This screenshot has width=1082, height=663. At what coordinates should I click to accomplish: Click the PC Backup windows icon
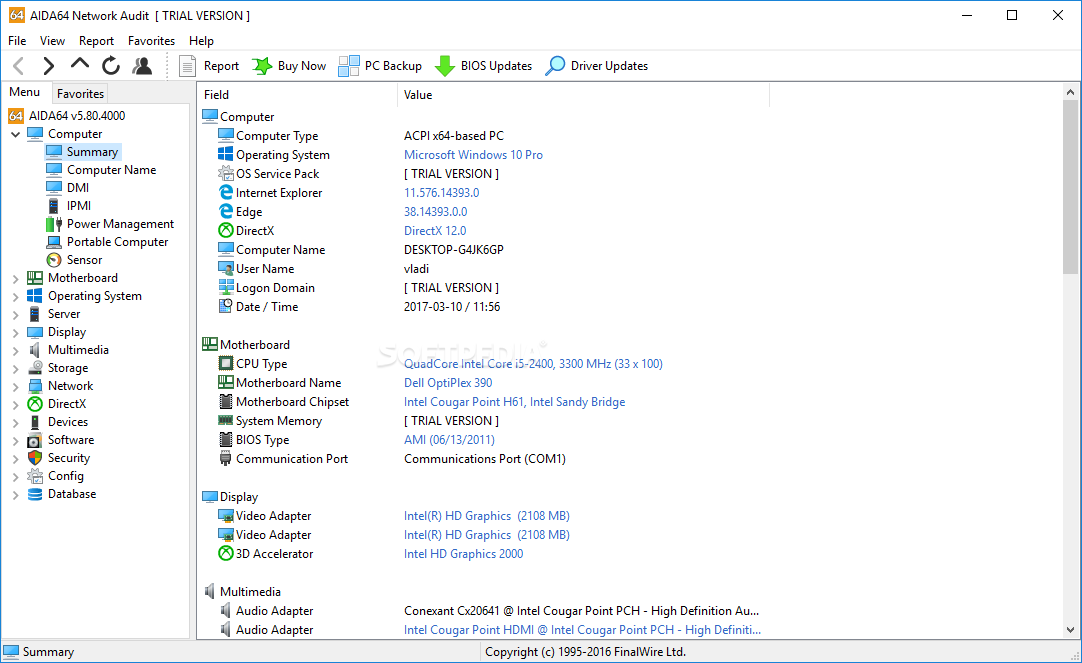tap(348, 66)
